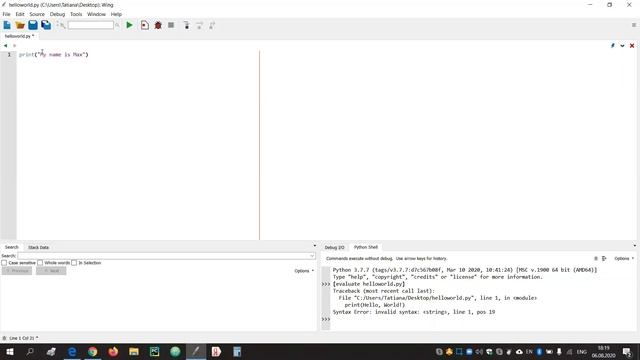
Task: Open the left bottom panel menu arrow
Action: click(314, 246)
